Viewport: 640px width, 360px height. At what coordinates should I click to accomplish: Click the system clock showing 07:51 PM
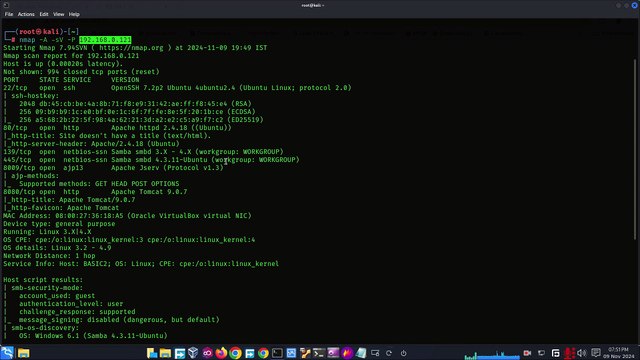(619, 353)
